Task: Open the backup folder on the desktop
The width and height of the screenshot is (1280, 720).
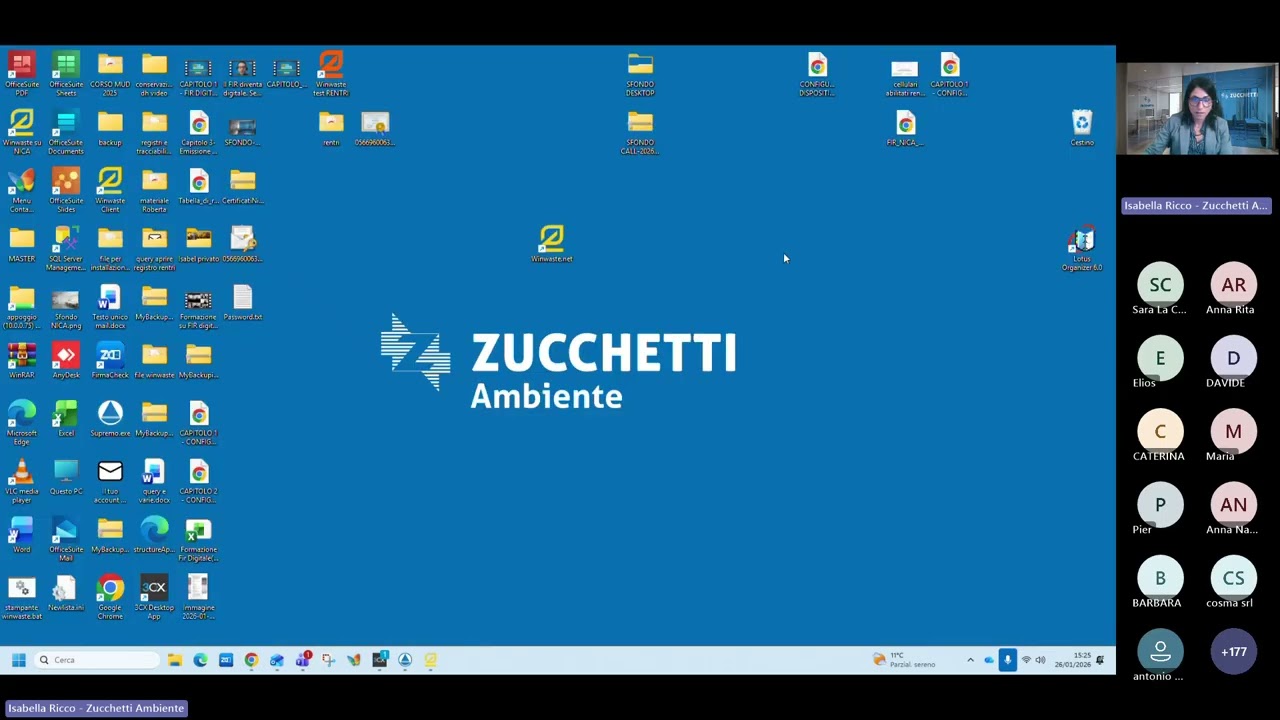Action: pyautogui.click(x=110, y=129)
